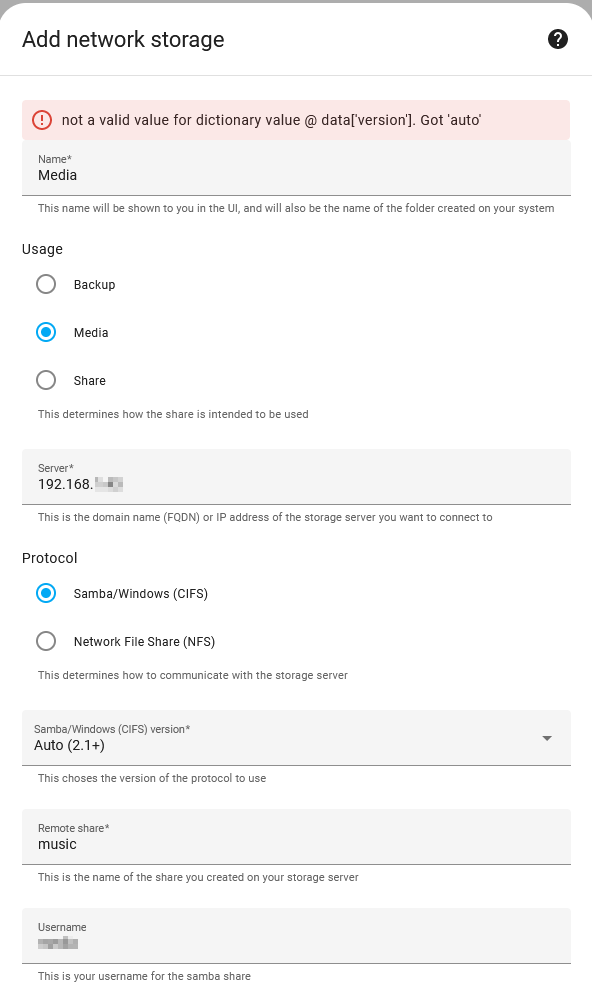Click the error exclamation icon in the warning banner
The image size is (592, 991).
pyautogui.click(x=40, y=119)
